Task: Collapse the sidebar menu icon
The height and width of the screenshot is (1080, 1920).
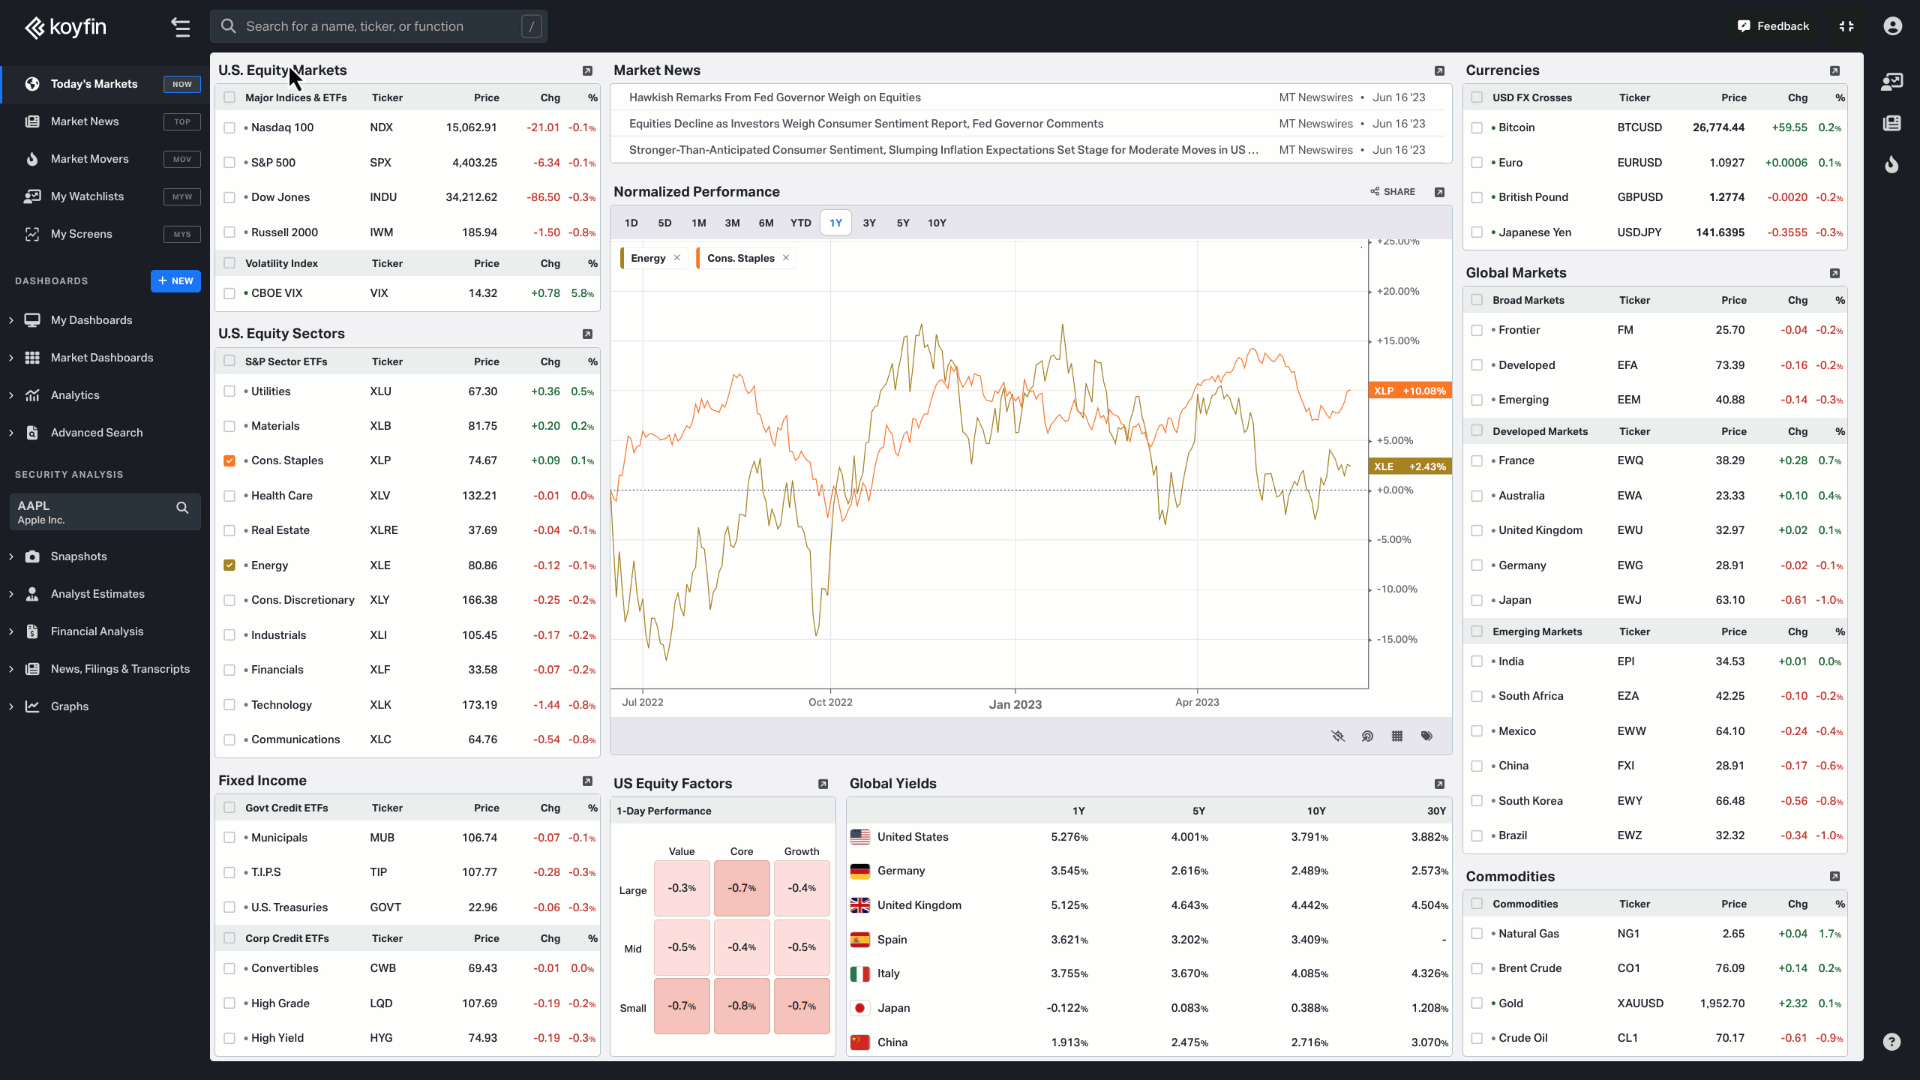Action: pyautogui.click(x=180, y=27)
